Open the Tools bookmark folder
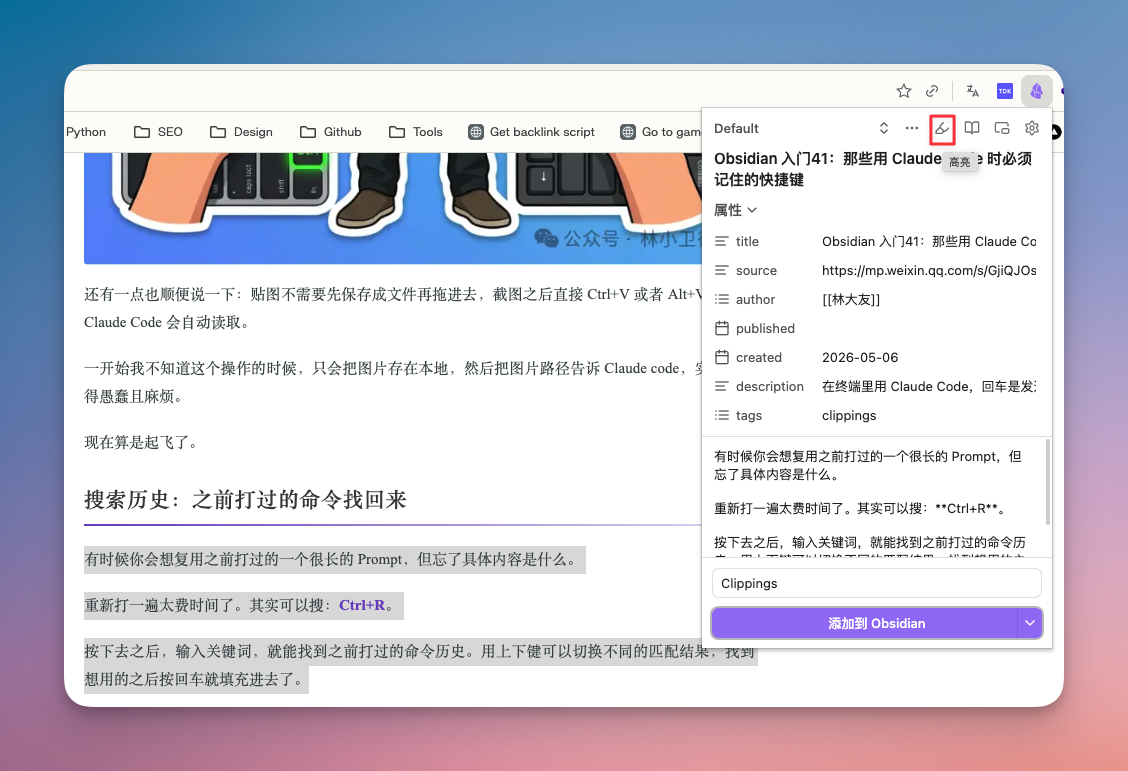 416,132
